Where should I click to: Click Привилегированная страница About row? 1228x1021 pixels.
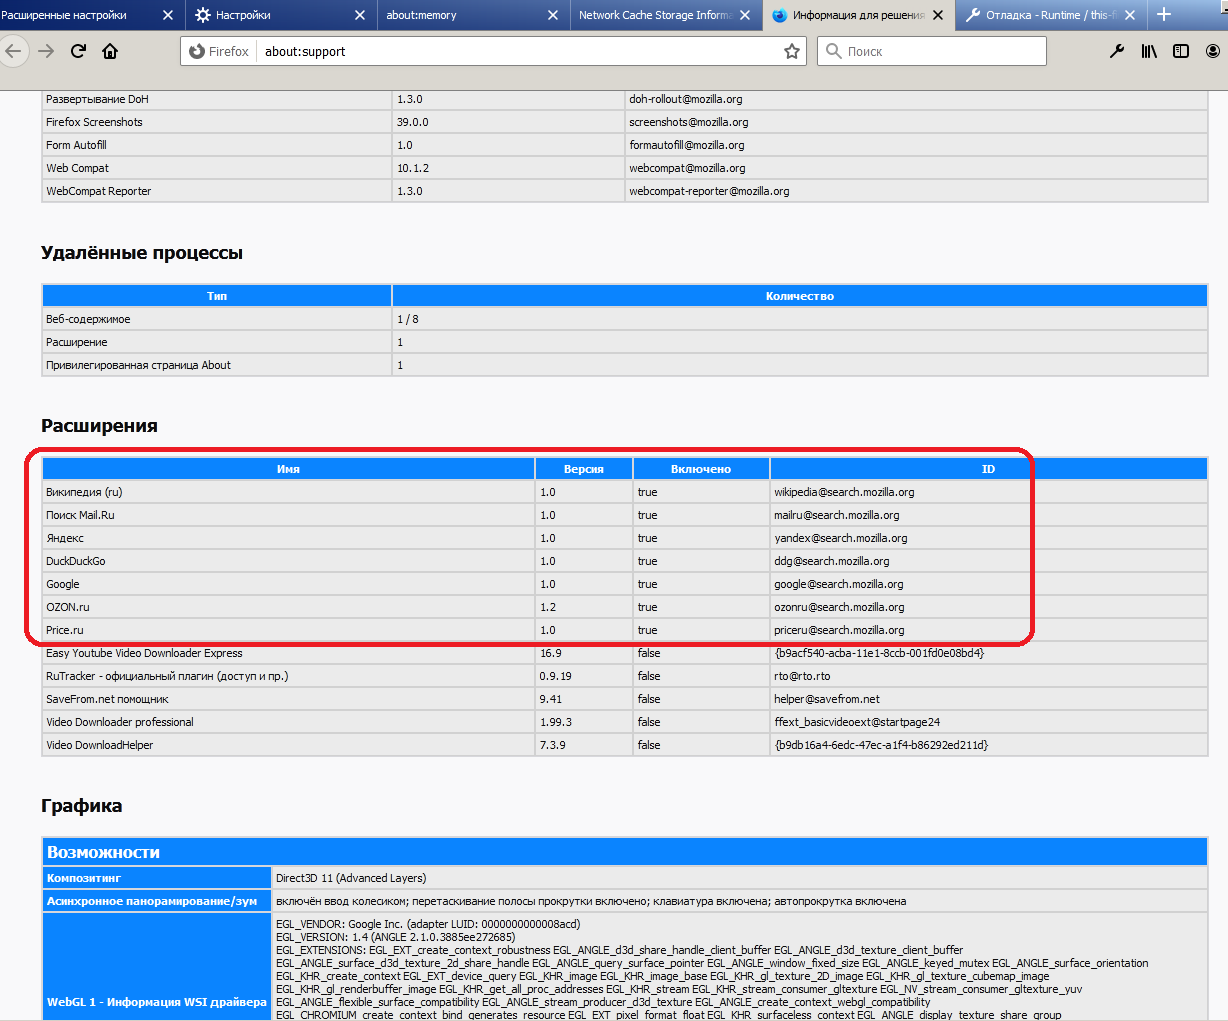click(624, 365)
